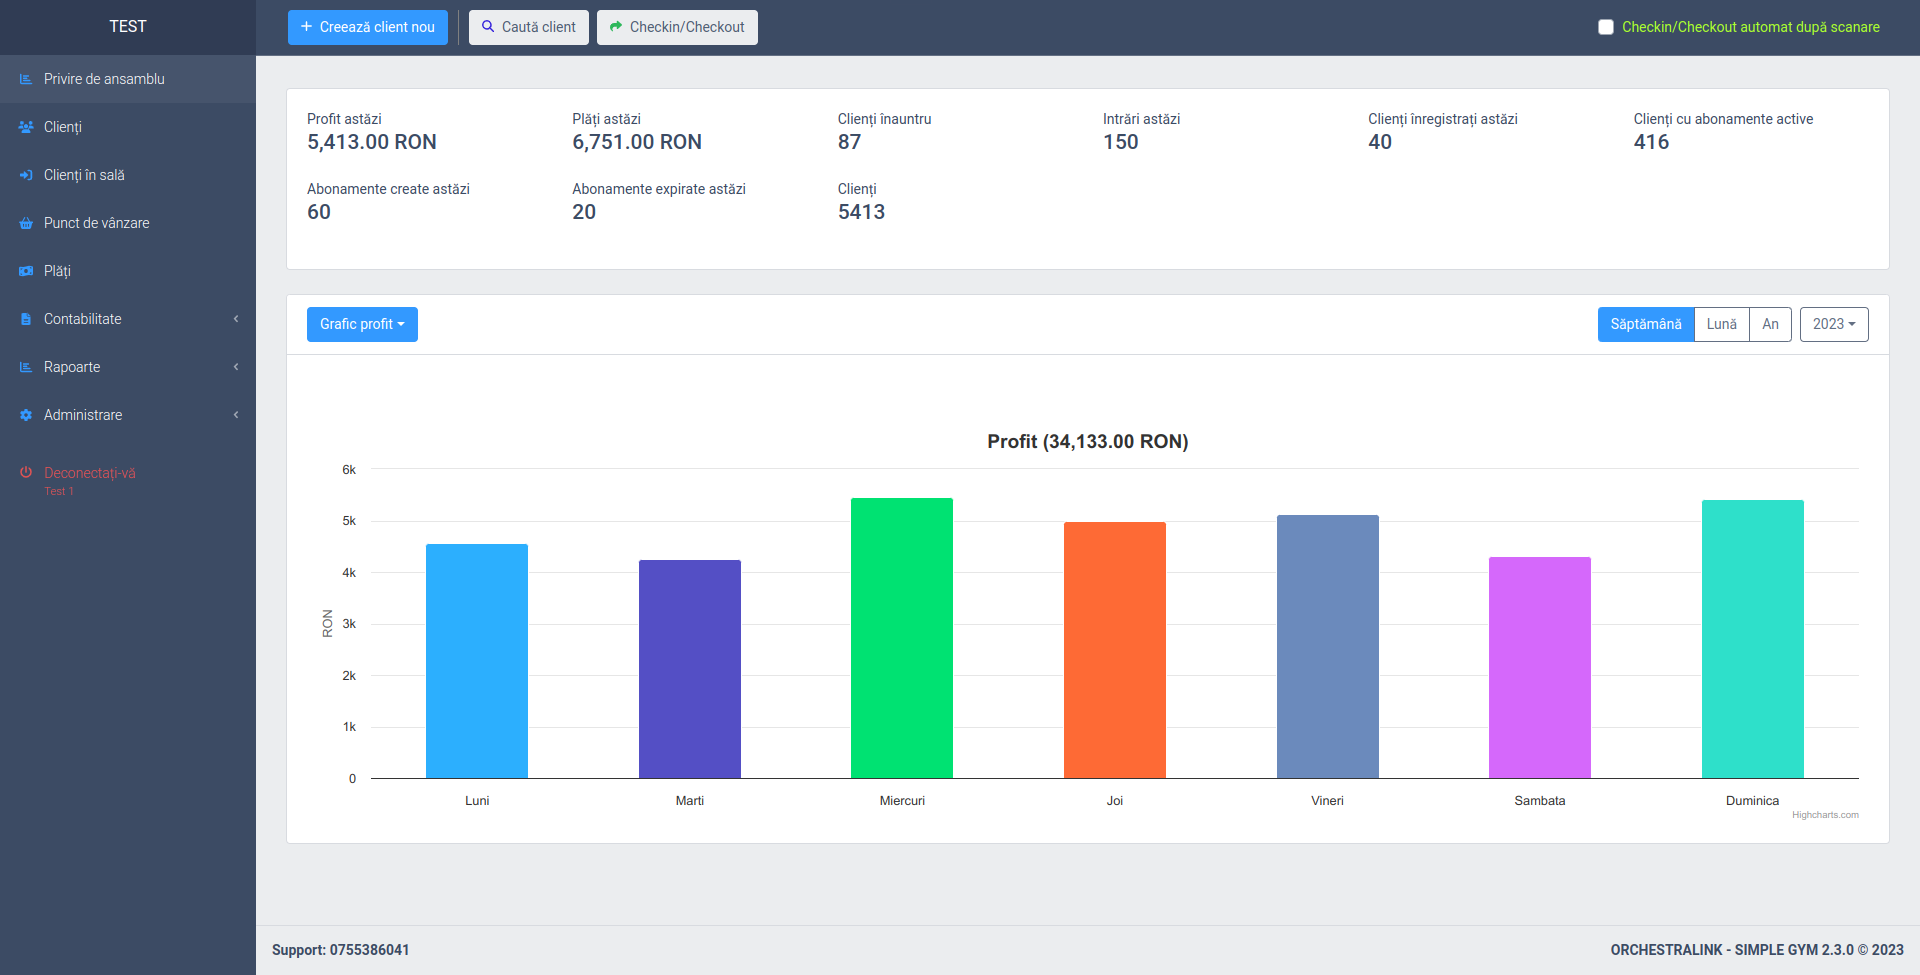The image size is (1920, 975).
Task: Click the Contabilitate document icon
Action: 26,319
